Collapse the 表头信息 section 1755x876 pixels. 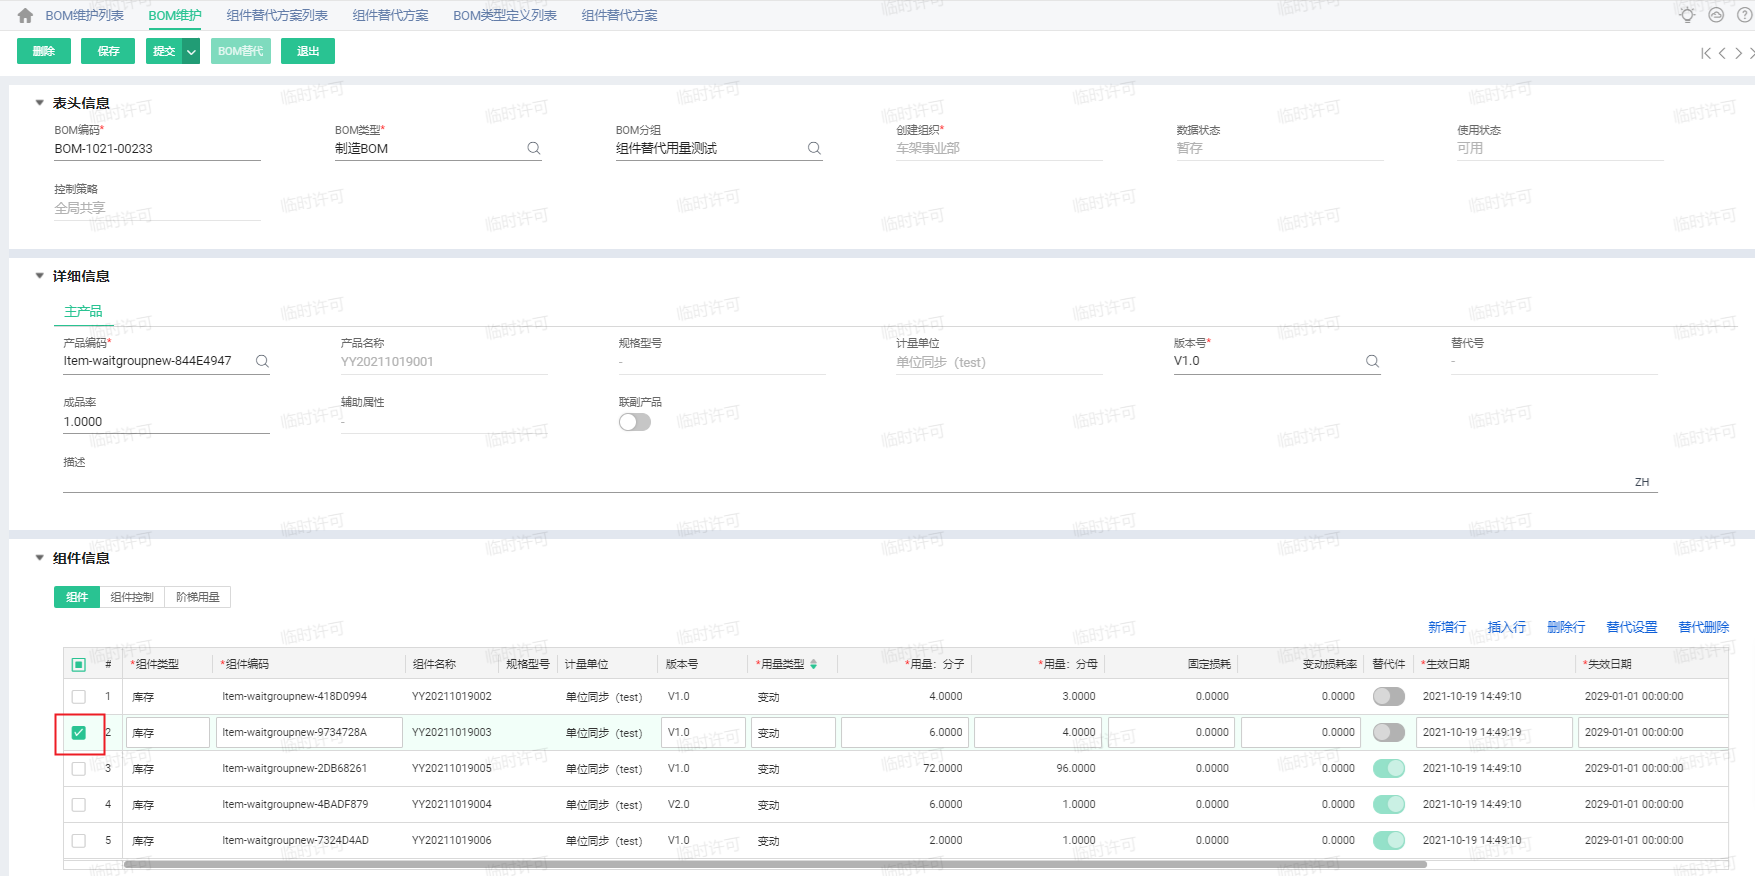(40, 103)
